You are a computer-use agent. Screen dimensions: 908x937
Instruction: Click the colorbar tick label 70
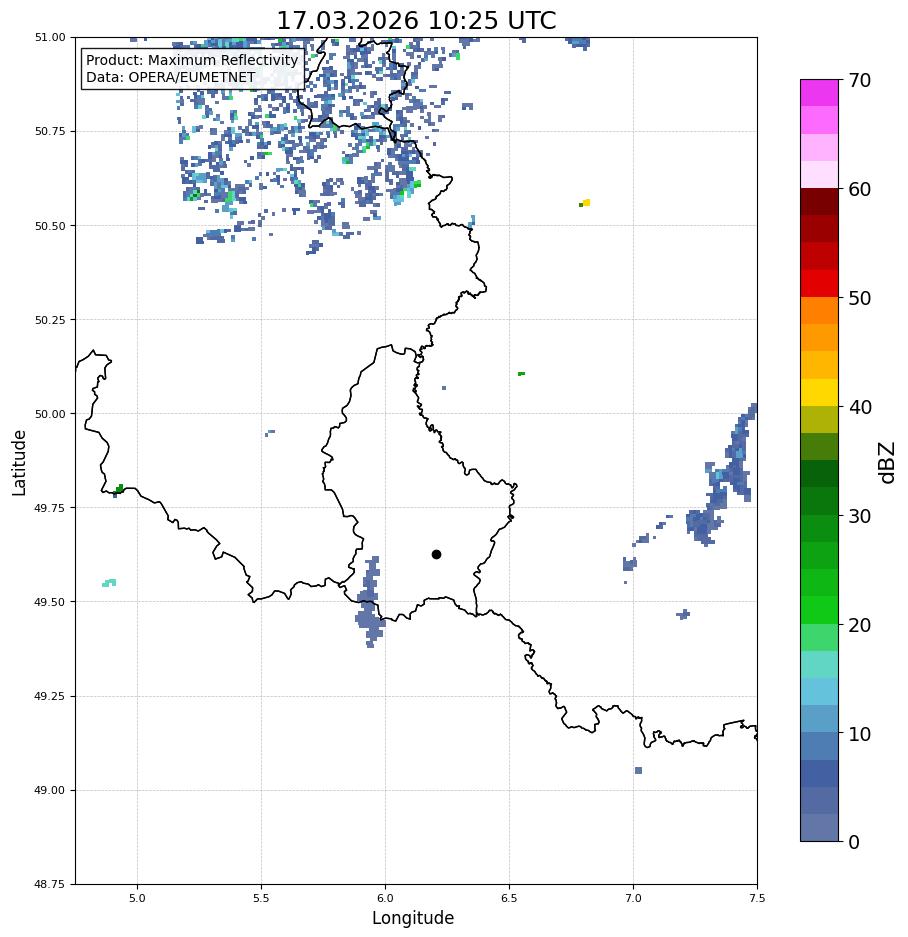pos(860,80)
